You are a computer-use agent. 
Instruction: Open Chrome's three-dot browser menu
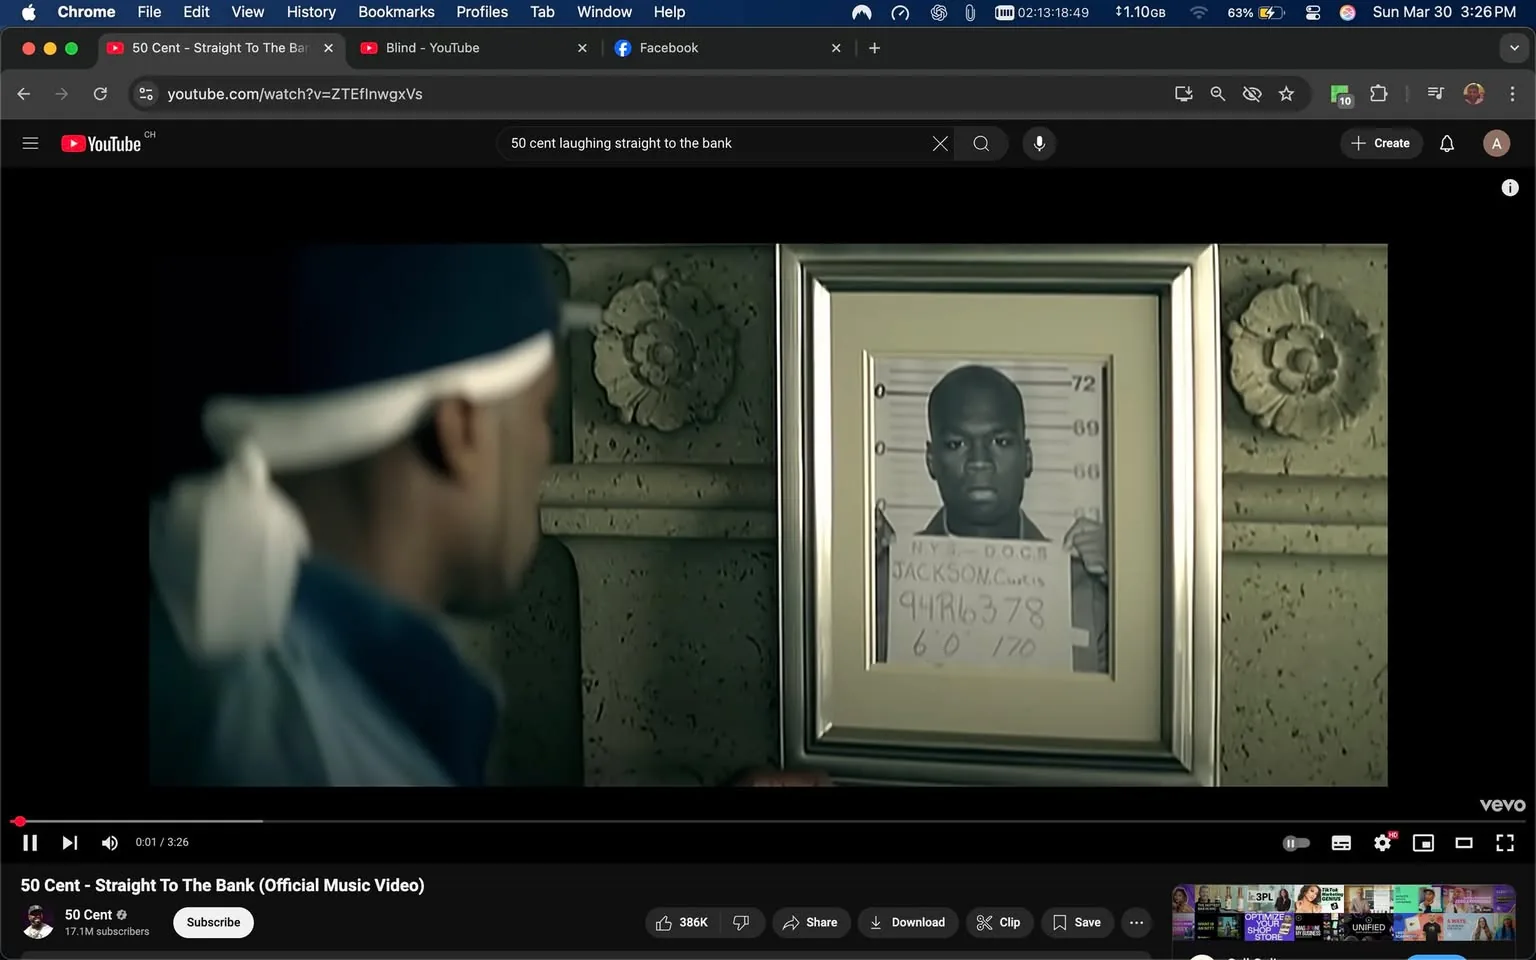[1513, 93]
